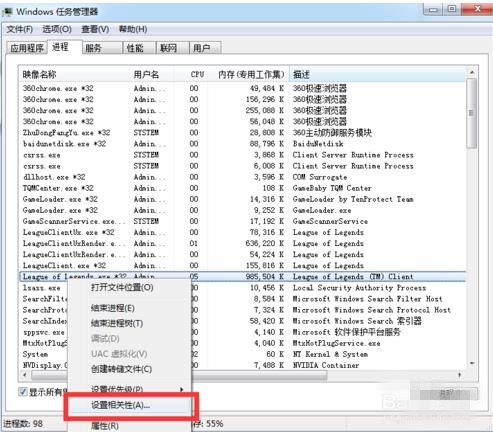Click the 进程数: 98 status bar entry
This screenshot has width=493, height=432.
pos(23,424)
